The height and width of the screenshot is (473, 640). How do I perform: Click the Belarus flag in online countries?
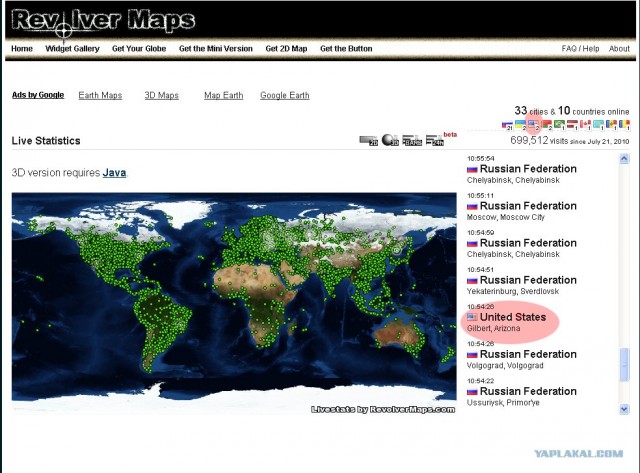547,124
